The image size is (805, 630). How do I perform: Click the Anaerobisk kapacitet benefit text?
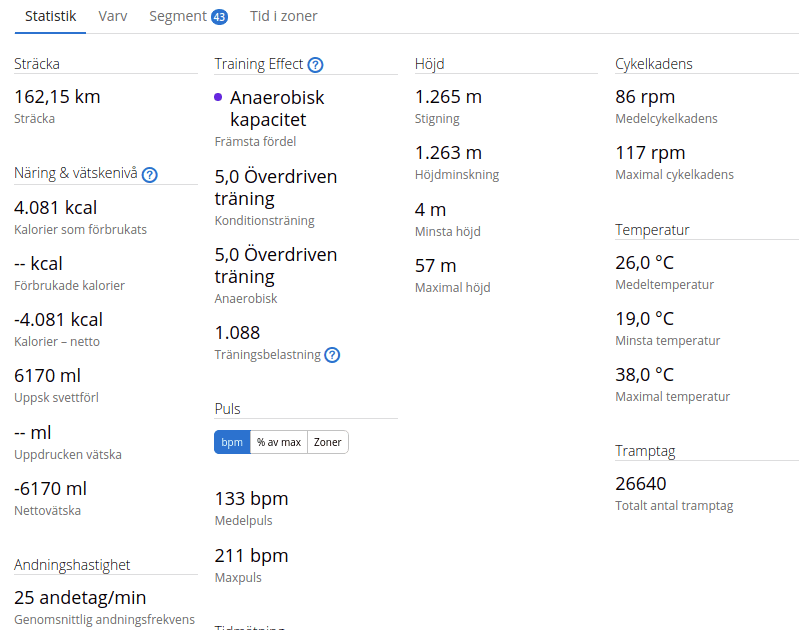[276, 109]
